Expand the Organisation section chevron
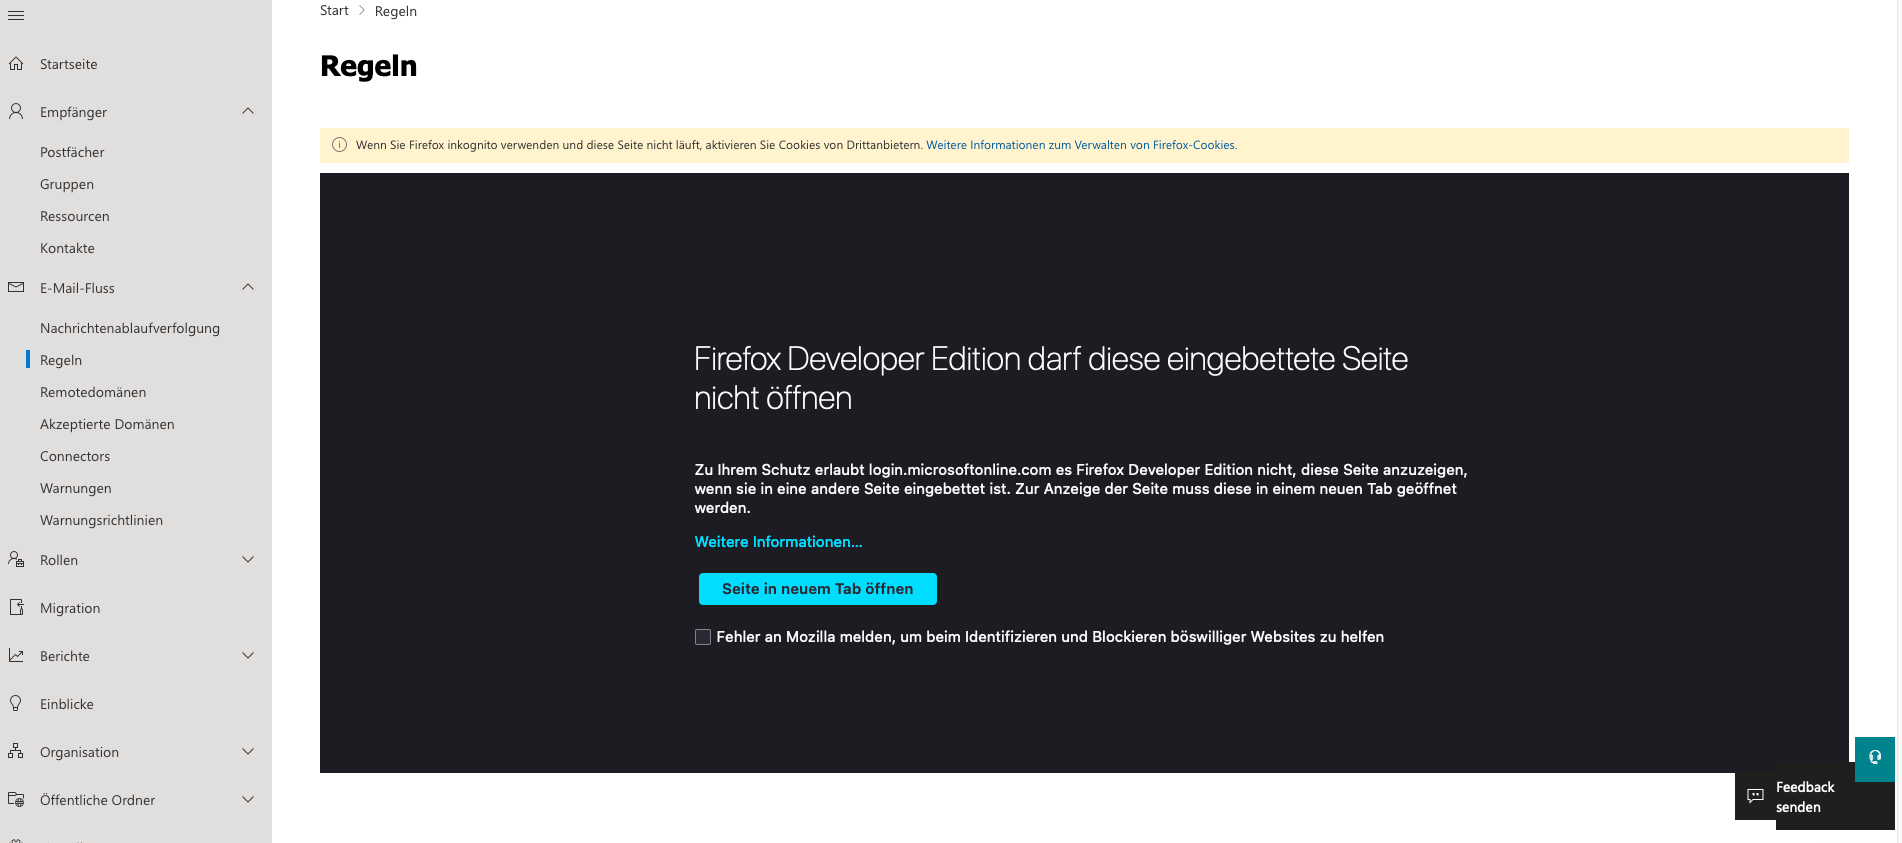 (x=248, y=752)
